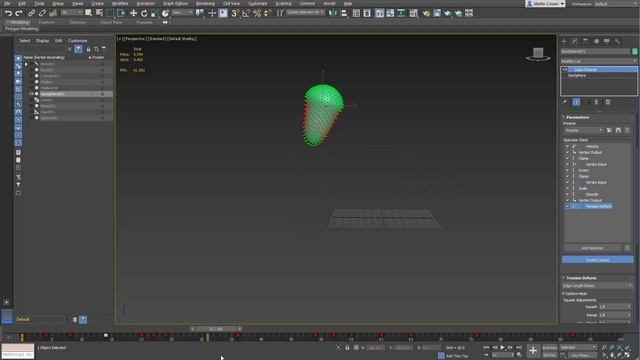This screenshot has width=640, height=360.
Task: Toggle Show end result button in modifier stack
Action: coord(576,102)
